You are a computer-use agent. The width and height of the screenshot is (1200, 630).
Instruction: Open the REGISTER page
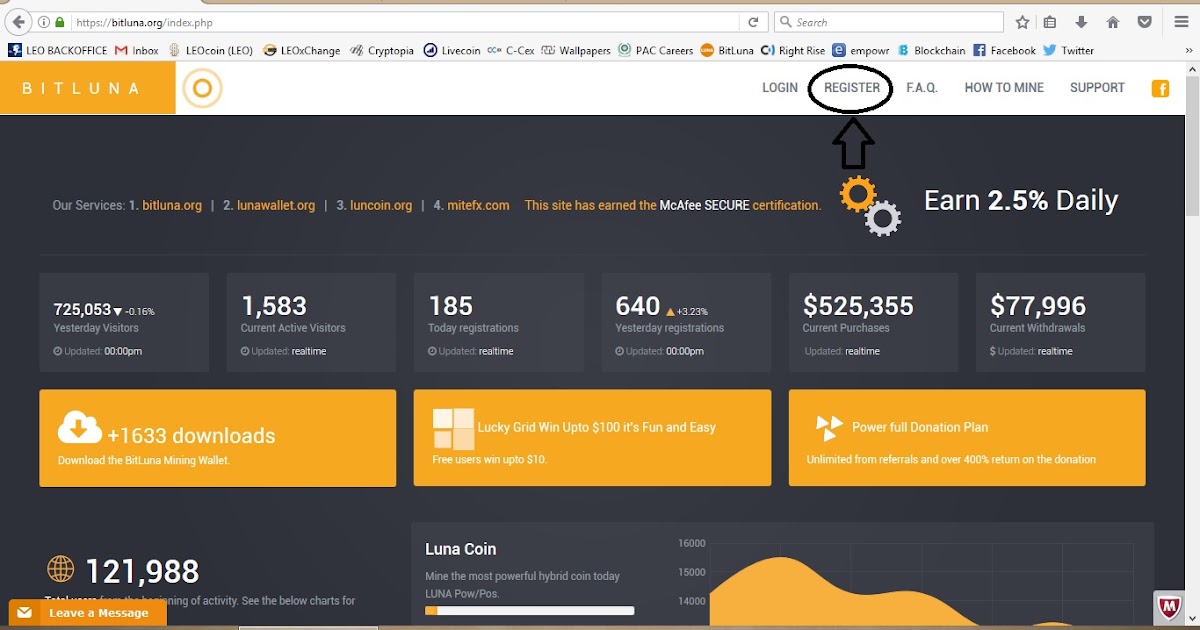(x=852, y=88)
